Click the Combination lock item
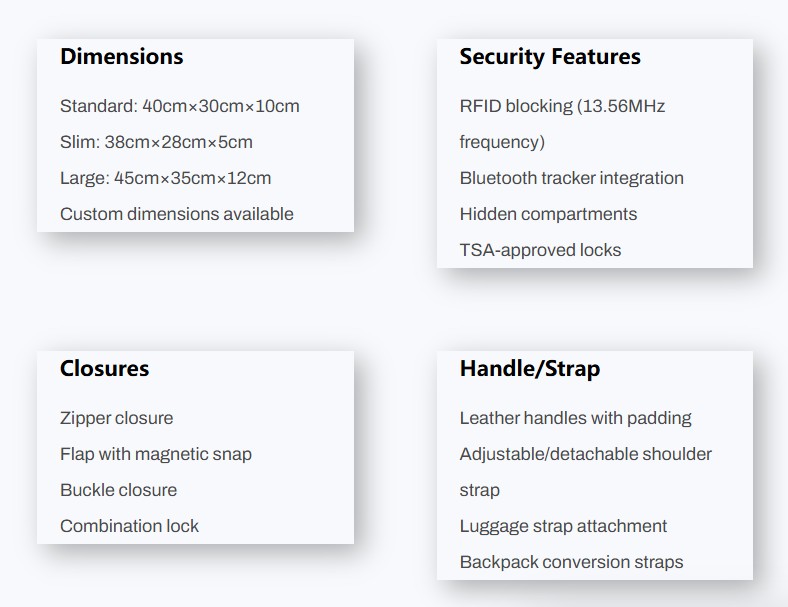788x607 pixels. coord(129,526)
